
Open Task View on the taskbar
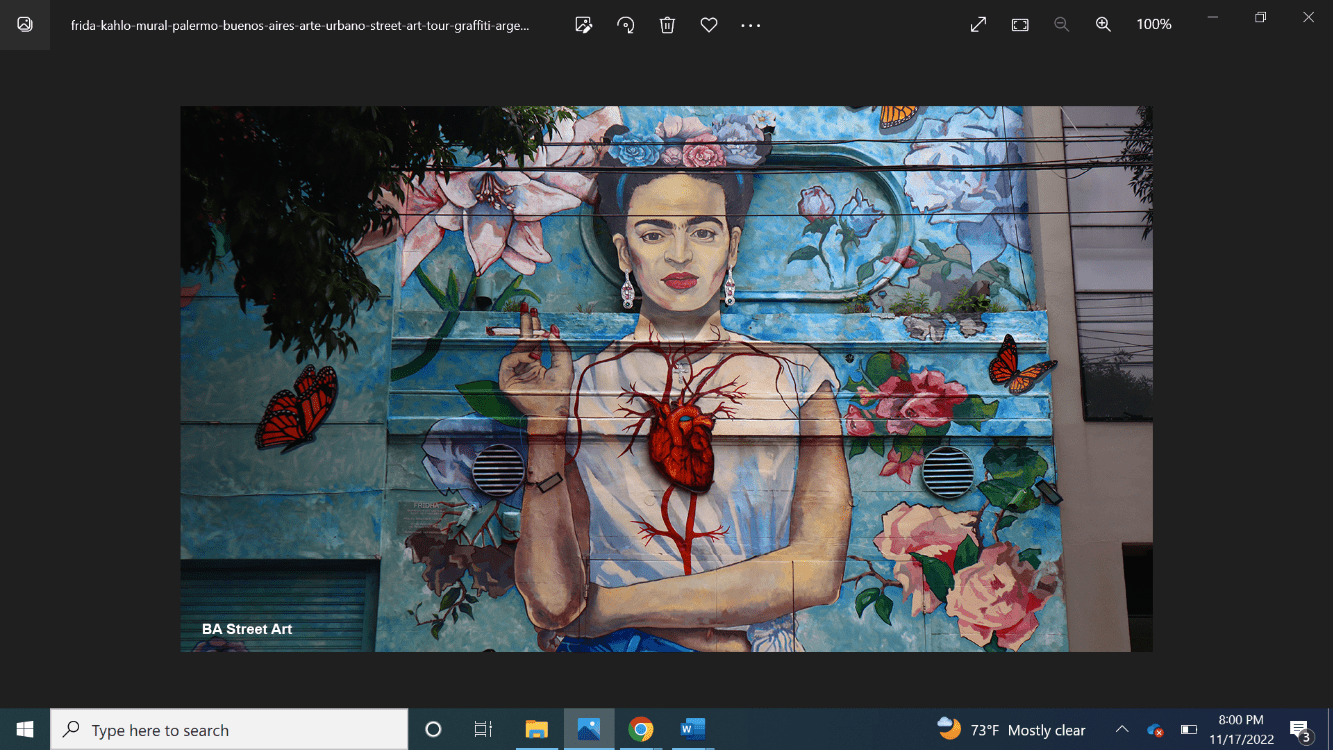tap(483, 730)
